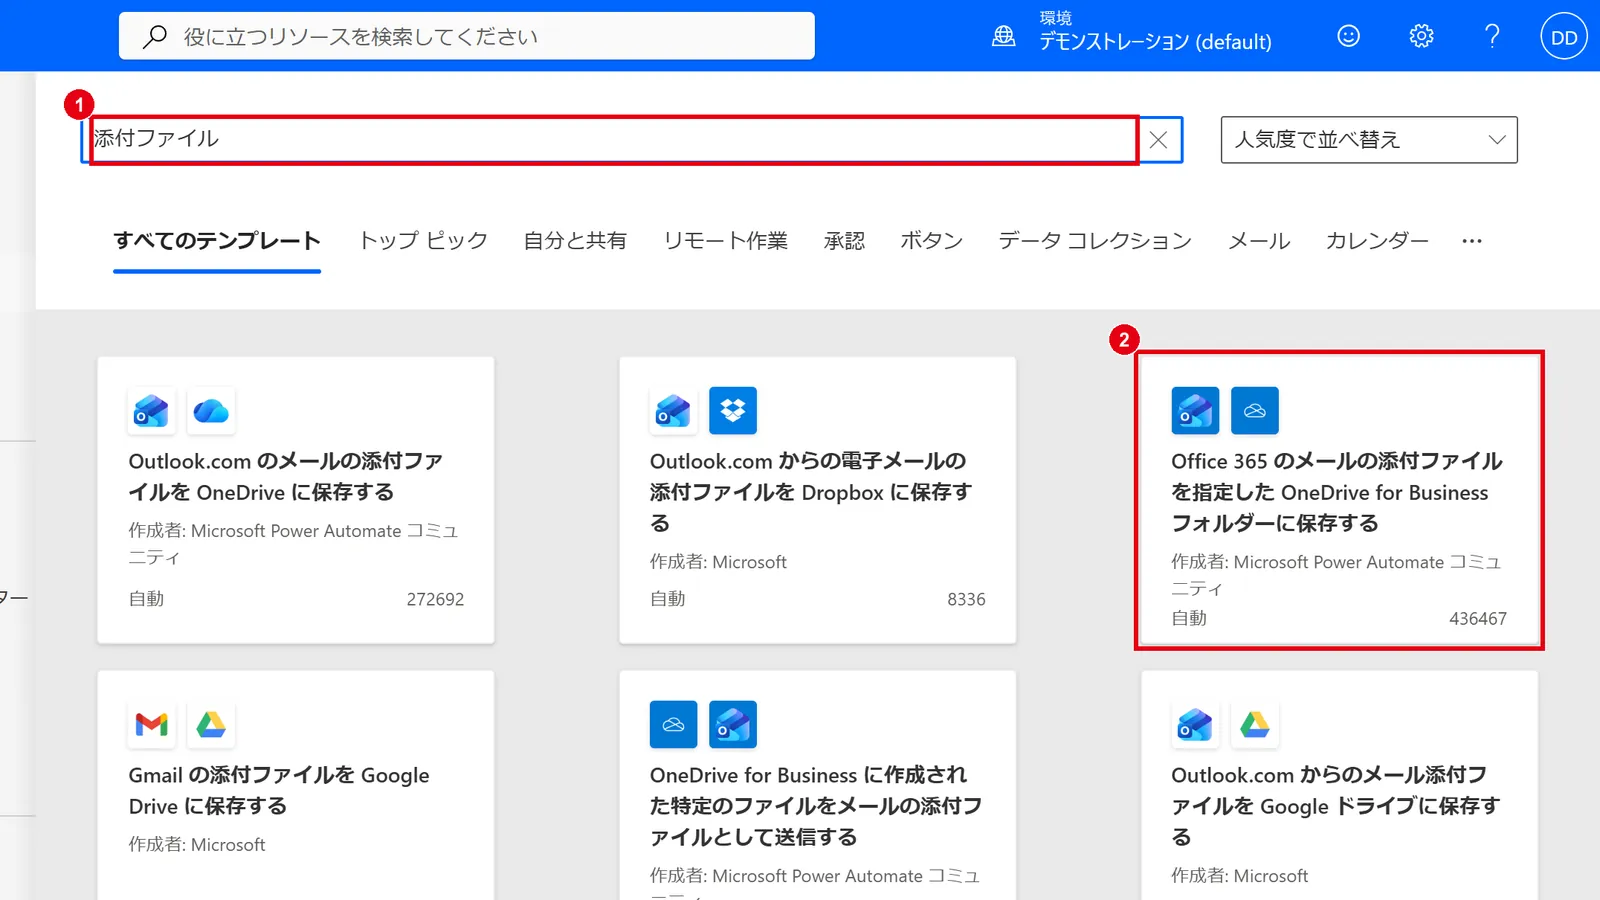The height and width of the screenshot is (900, 1600).
Task: Click OneDrive for Business icon on 送信する card
Action: coord(673,724)
